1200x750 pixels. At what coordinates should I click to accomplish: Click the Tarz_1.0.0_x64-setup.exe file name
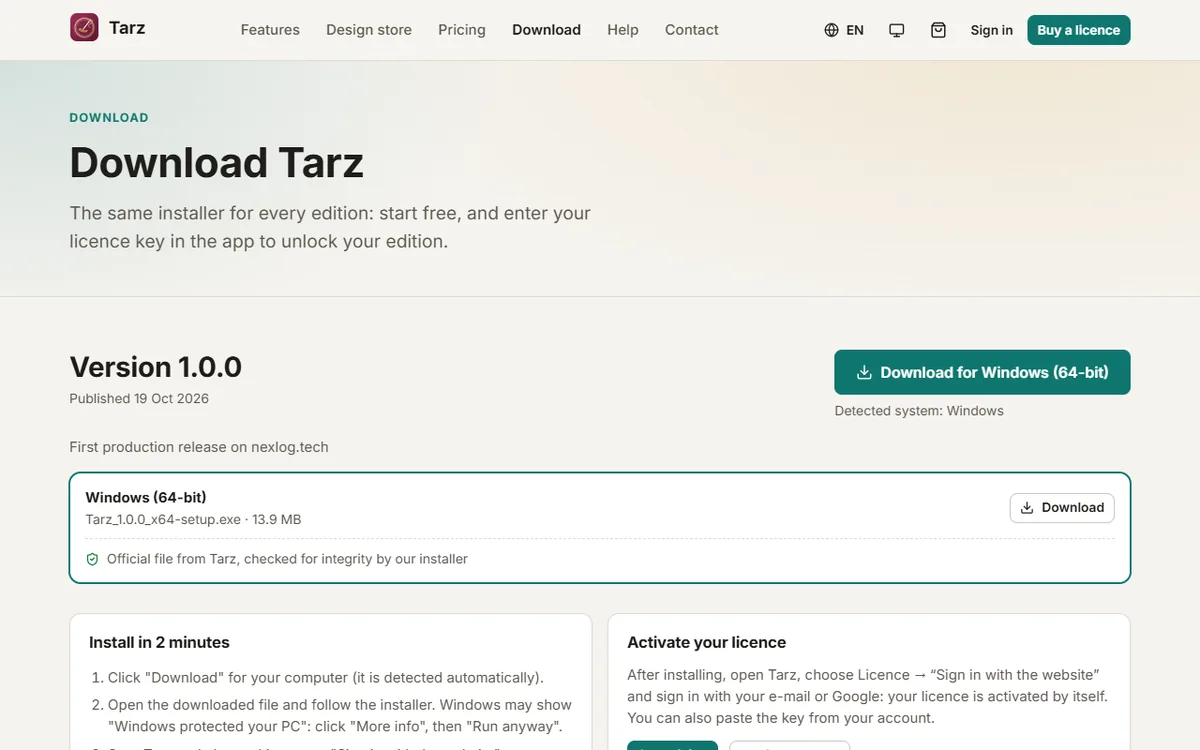(x=163, y=519)
